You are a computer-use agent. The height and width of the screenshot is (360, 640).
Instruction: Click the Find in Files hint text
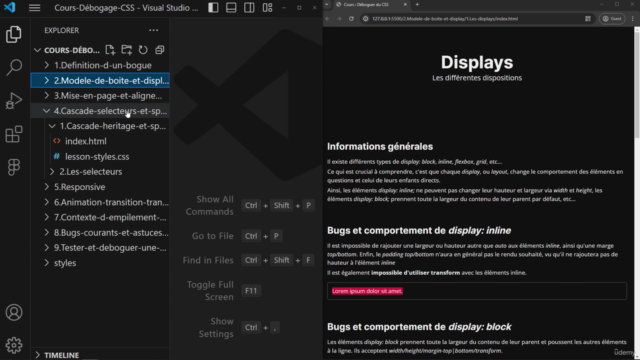click(208, 260)
